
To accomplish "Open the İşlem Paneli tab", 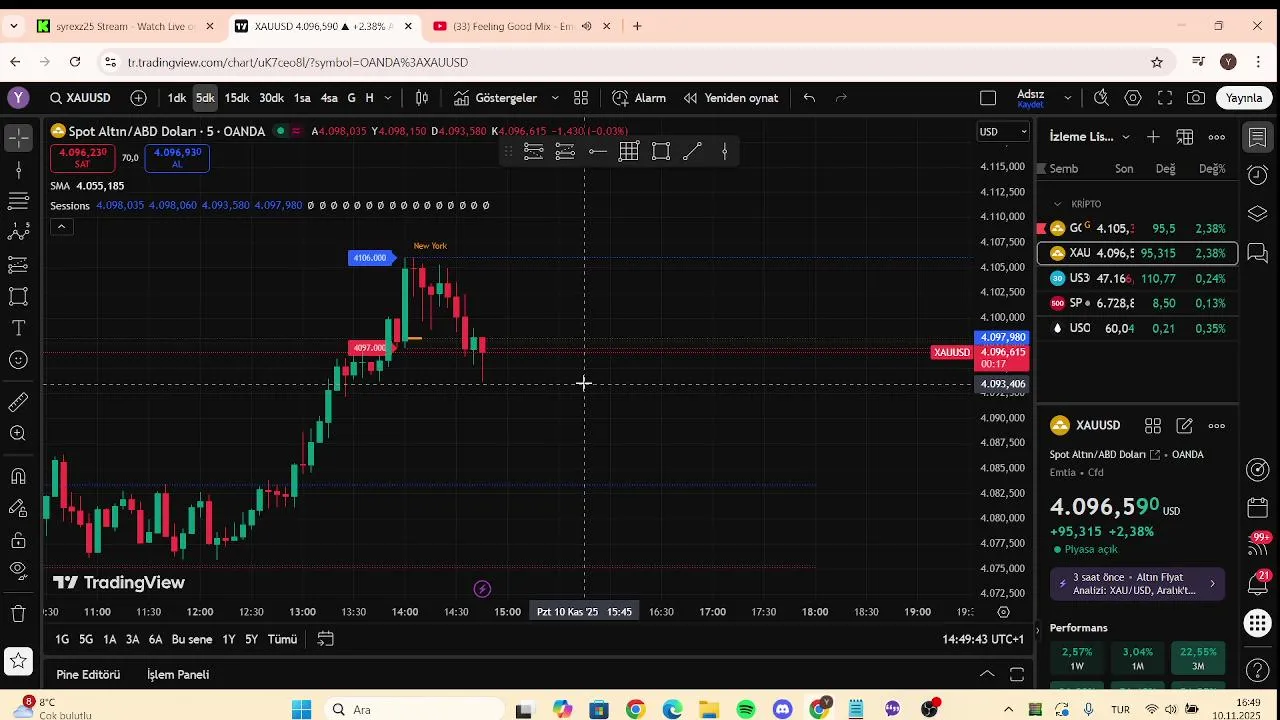I will [178, 675].
